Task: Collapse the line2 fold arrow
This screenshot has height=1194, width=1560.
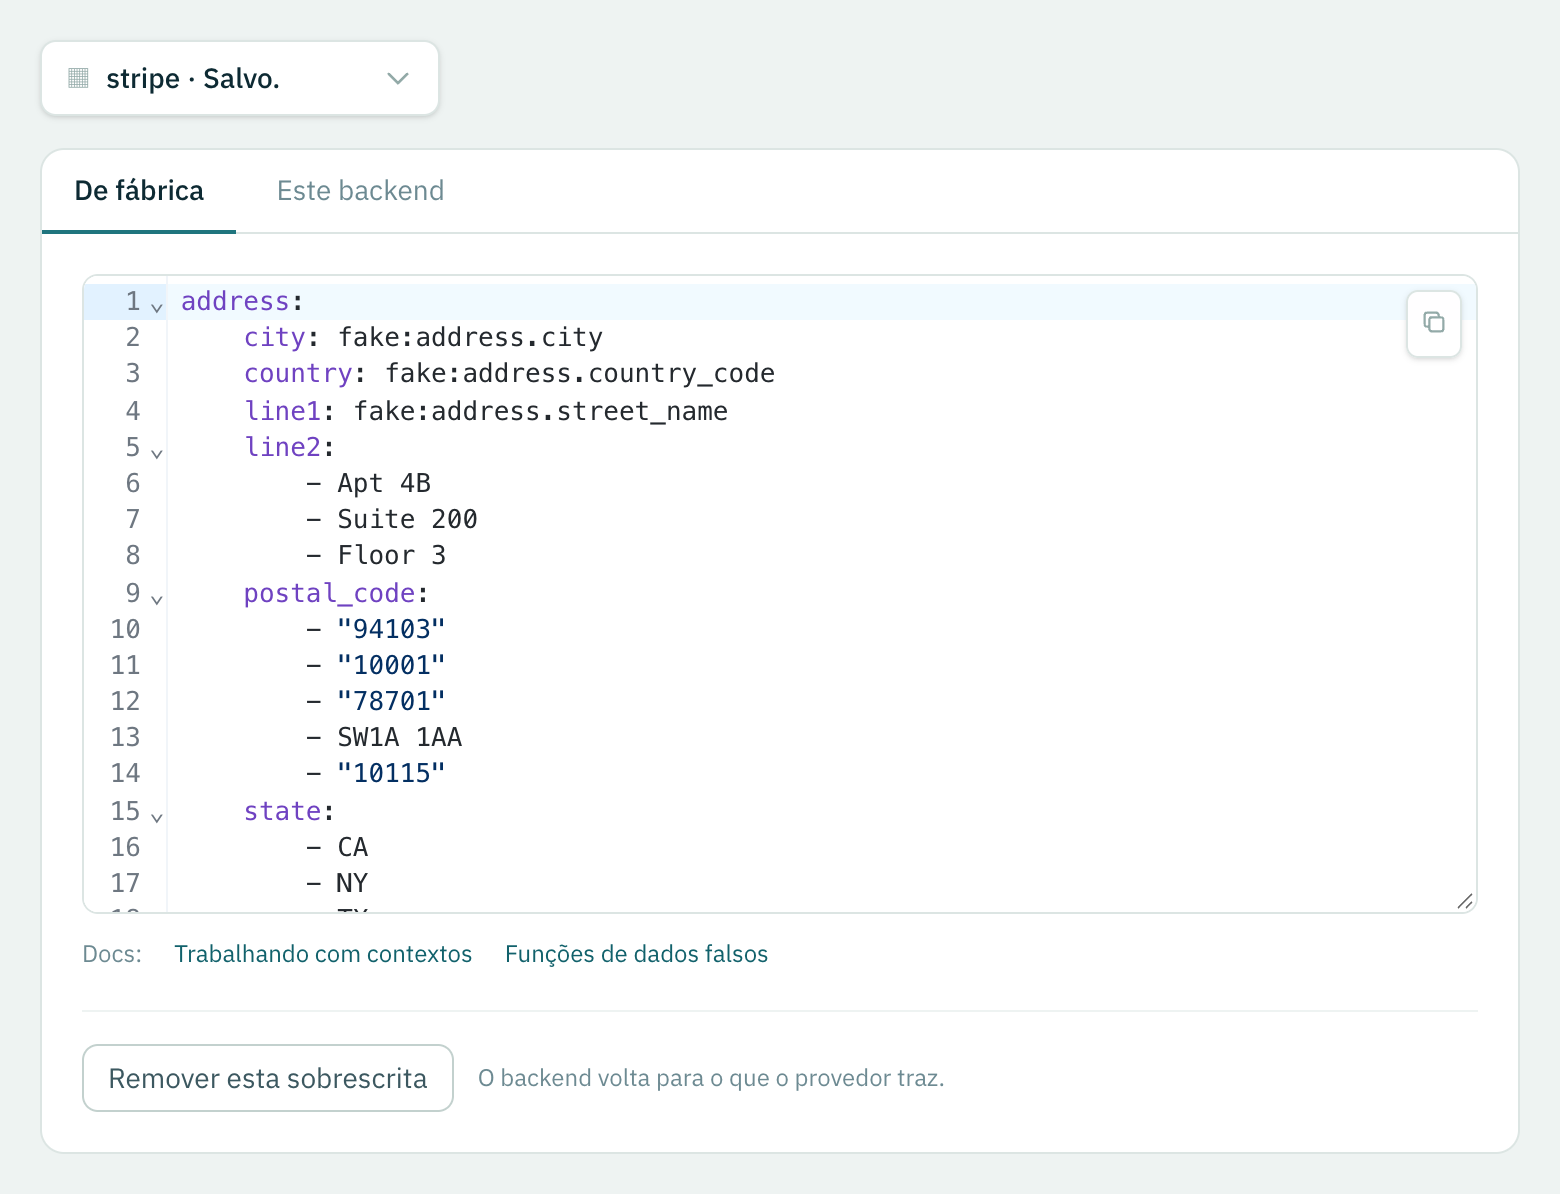Action: coord(157,453)
